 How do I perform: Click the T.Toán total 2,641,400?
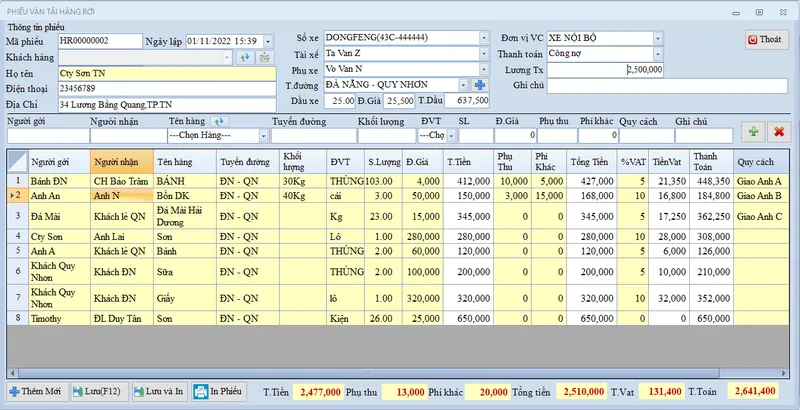coord(753,392)
